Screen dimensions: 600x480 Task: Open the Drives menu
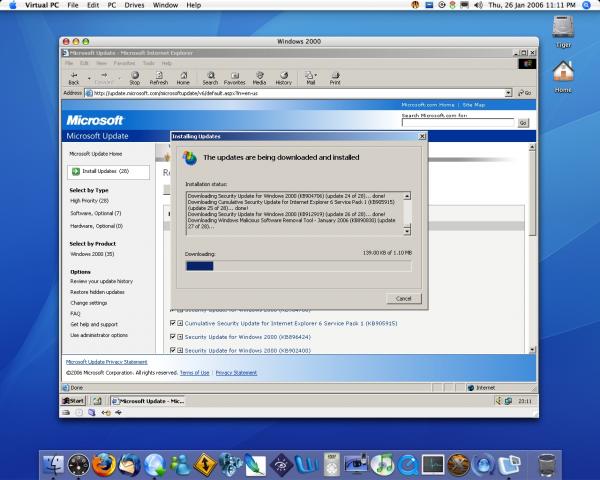(x=134, y=5)
